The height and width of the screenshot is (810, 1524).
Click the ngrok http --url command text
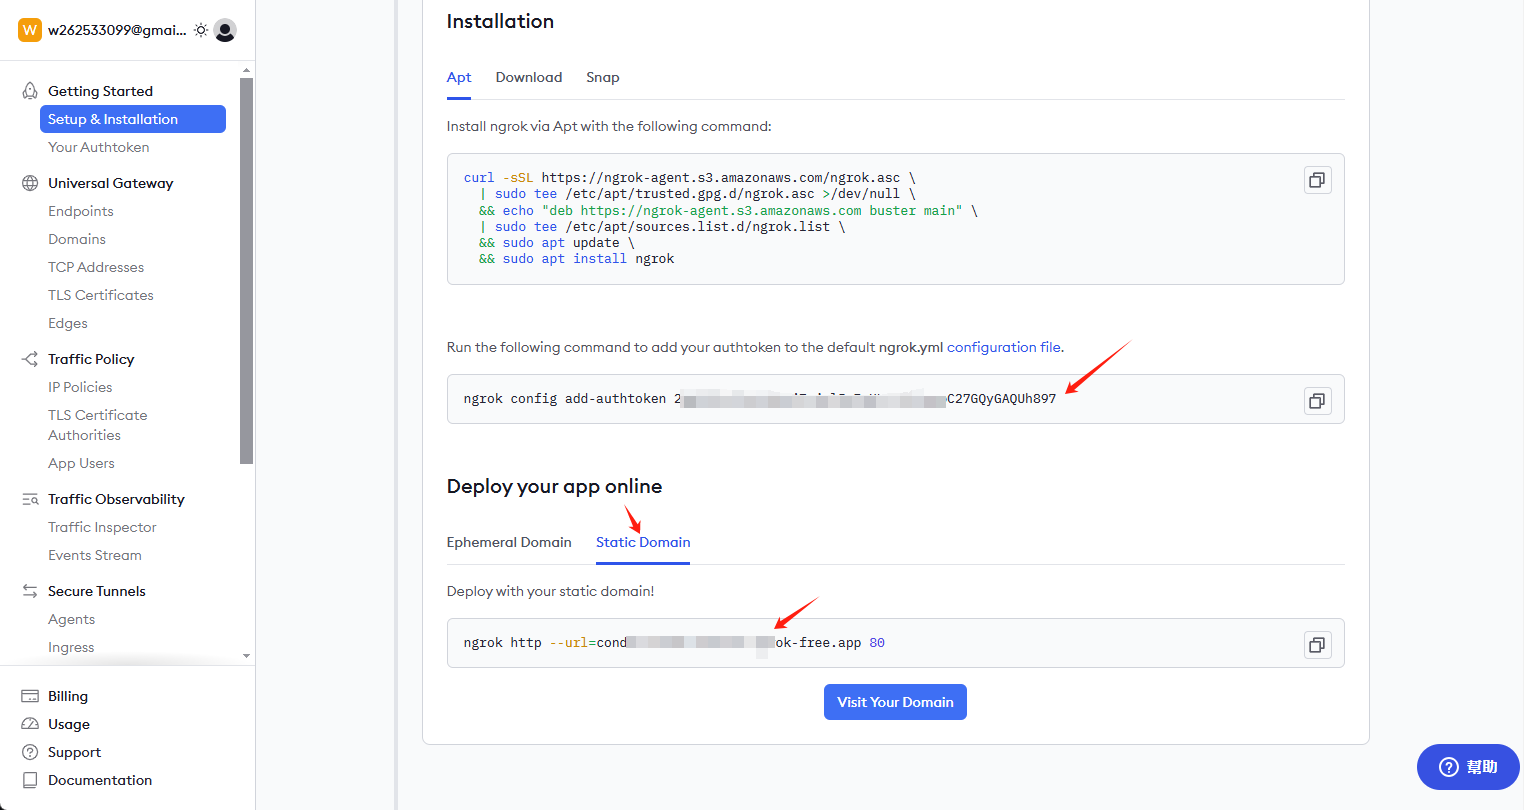click(x=674, y=643)
